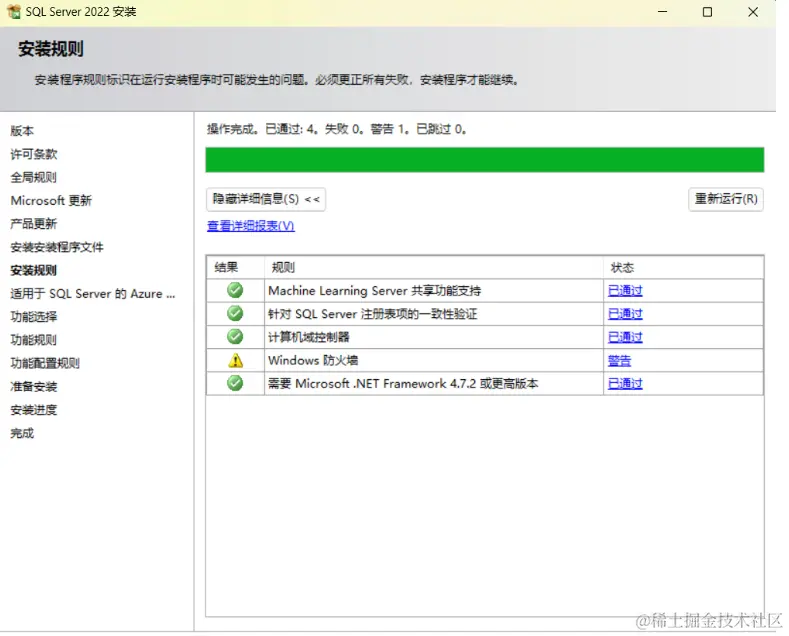
Task: Click green check icon for 注册表项一致性验证 rule
Action: 235,313
